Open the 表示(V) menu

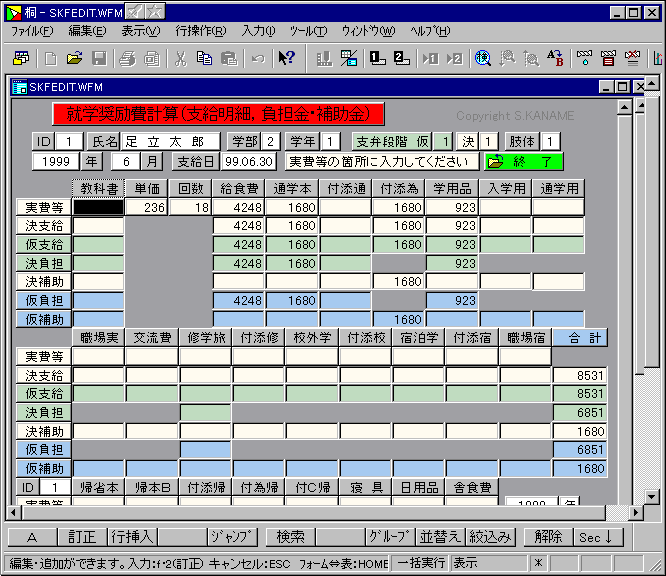point(140,32)
